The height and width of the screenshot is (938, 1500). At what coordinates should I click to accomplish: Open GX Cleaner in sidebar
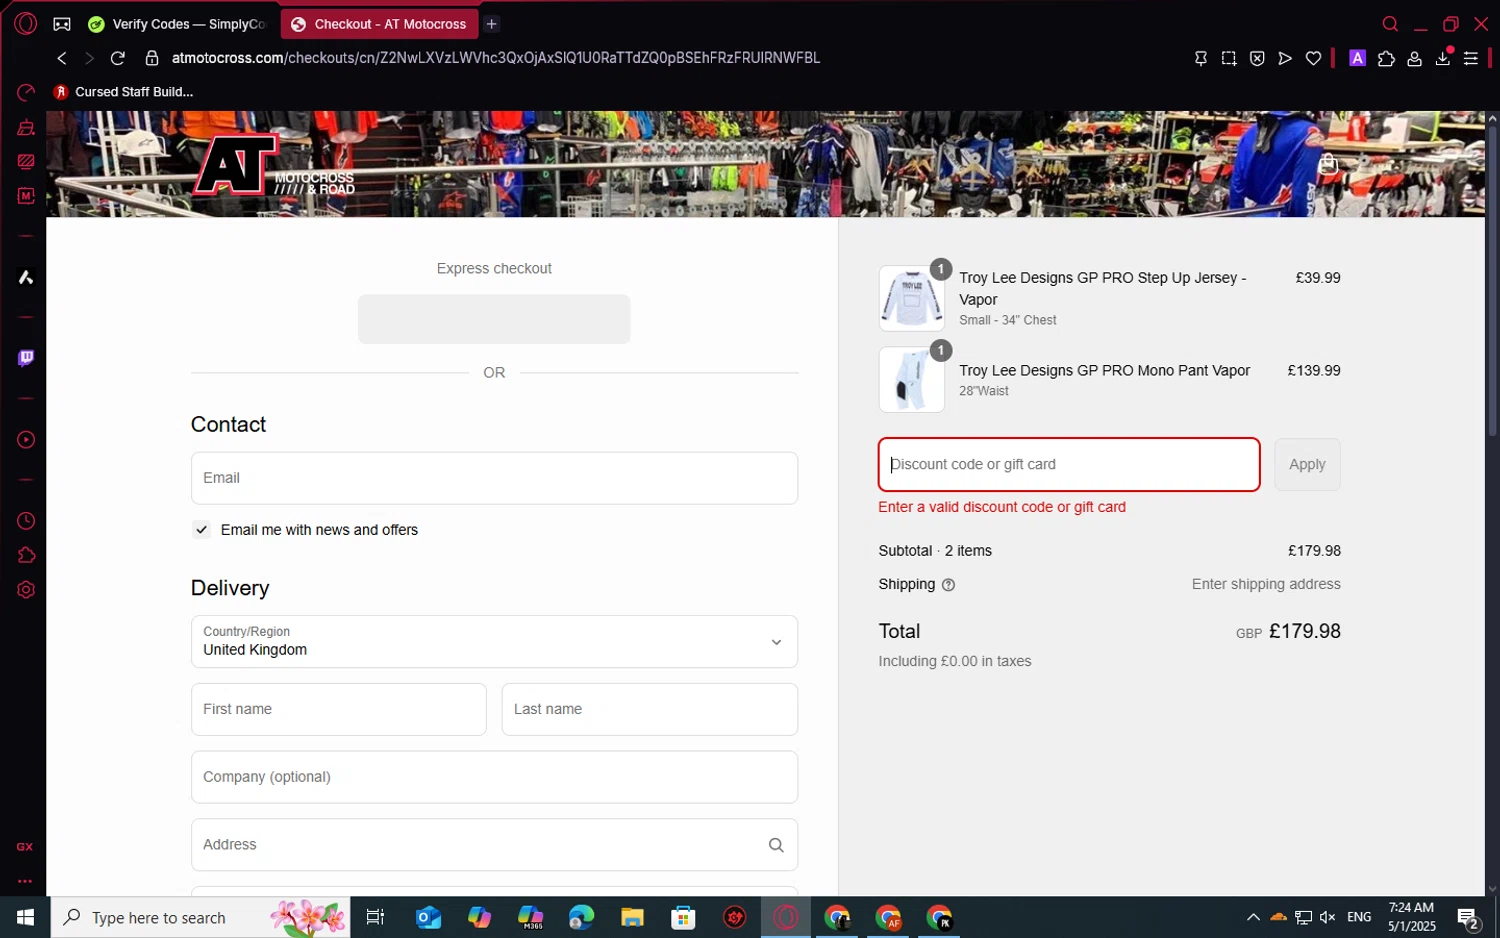(26, 127)
